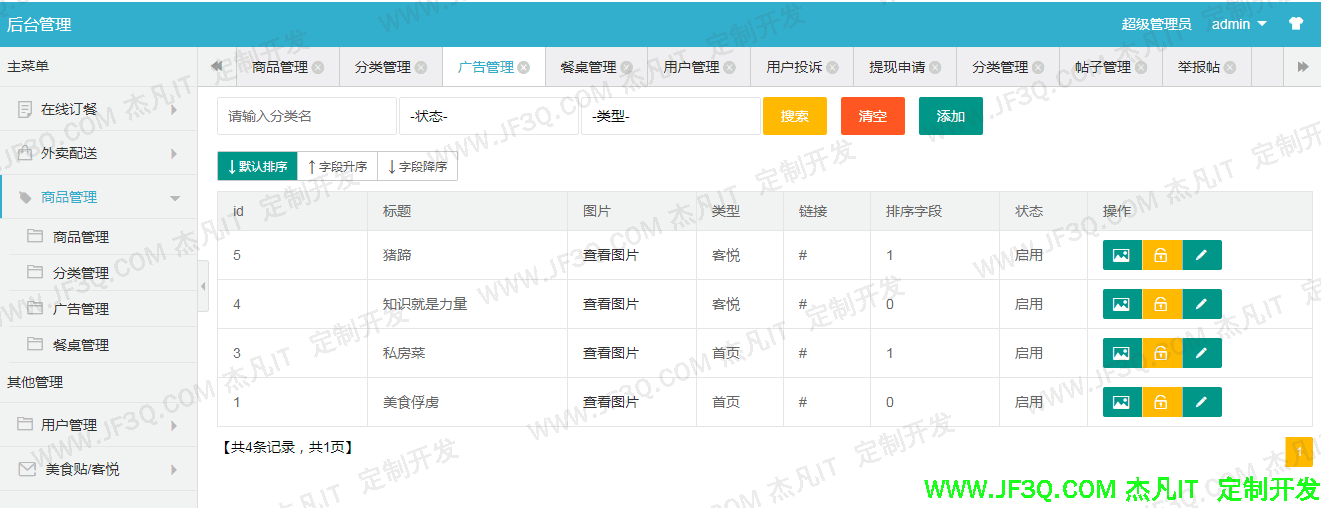Expand 用户管理 menu in sidebar
Viewport: 1321px width, 508px height.
click(x=98, y=425)
